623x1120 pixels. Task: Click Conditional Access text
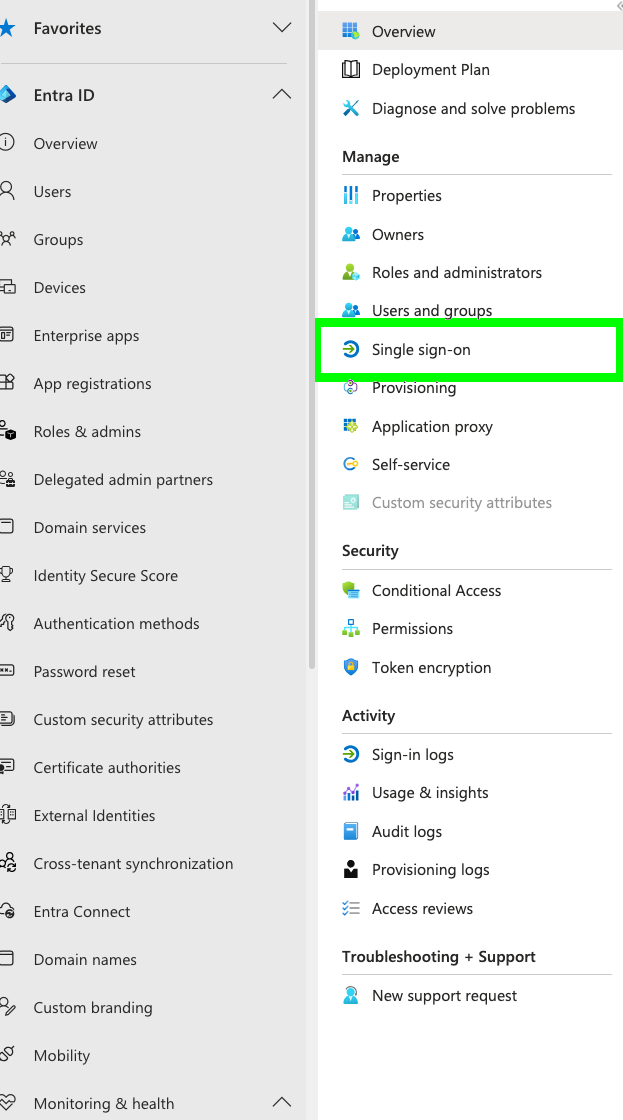click(437, 590)
